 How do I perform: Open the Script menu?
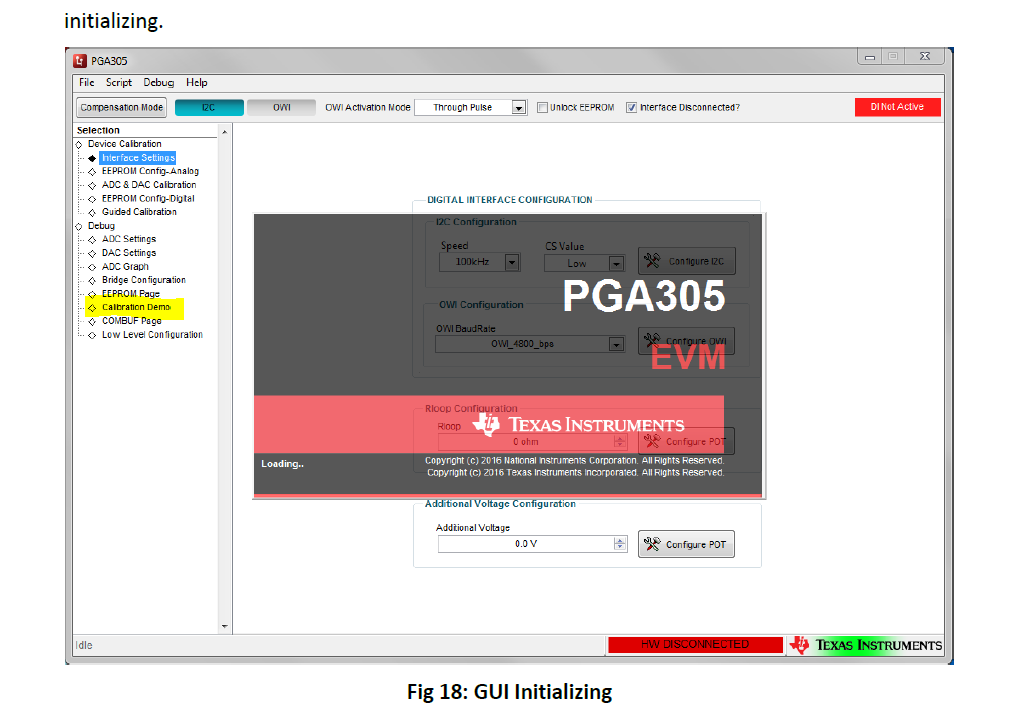tap(119, 83)
